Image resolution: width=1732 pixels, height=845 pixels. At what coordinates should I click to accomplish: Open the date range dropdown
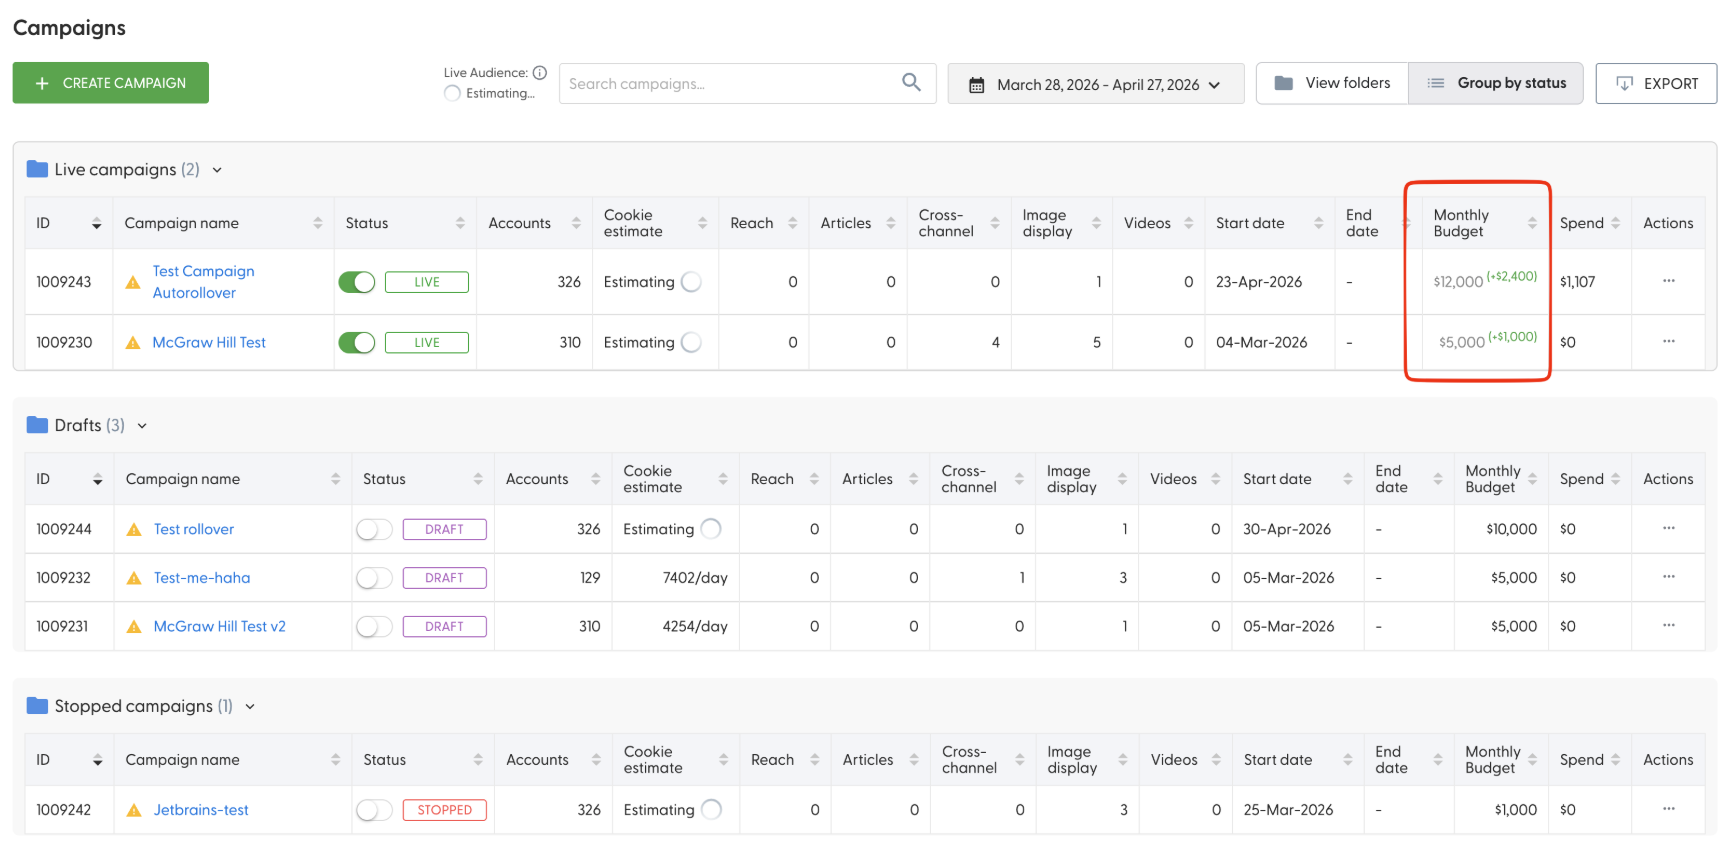(x=1096, y=84)
